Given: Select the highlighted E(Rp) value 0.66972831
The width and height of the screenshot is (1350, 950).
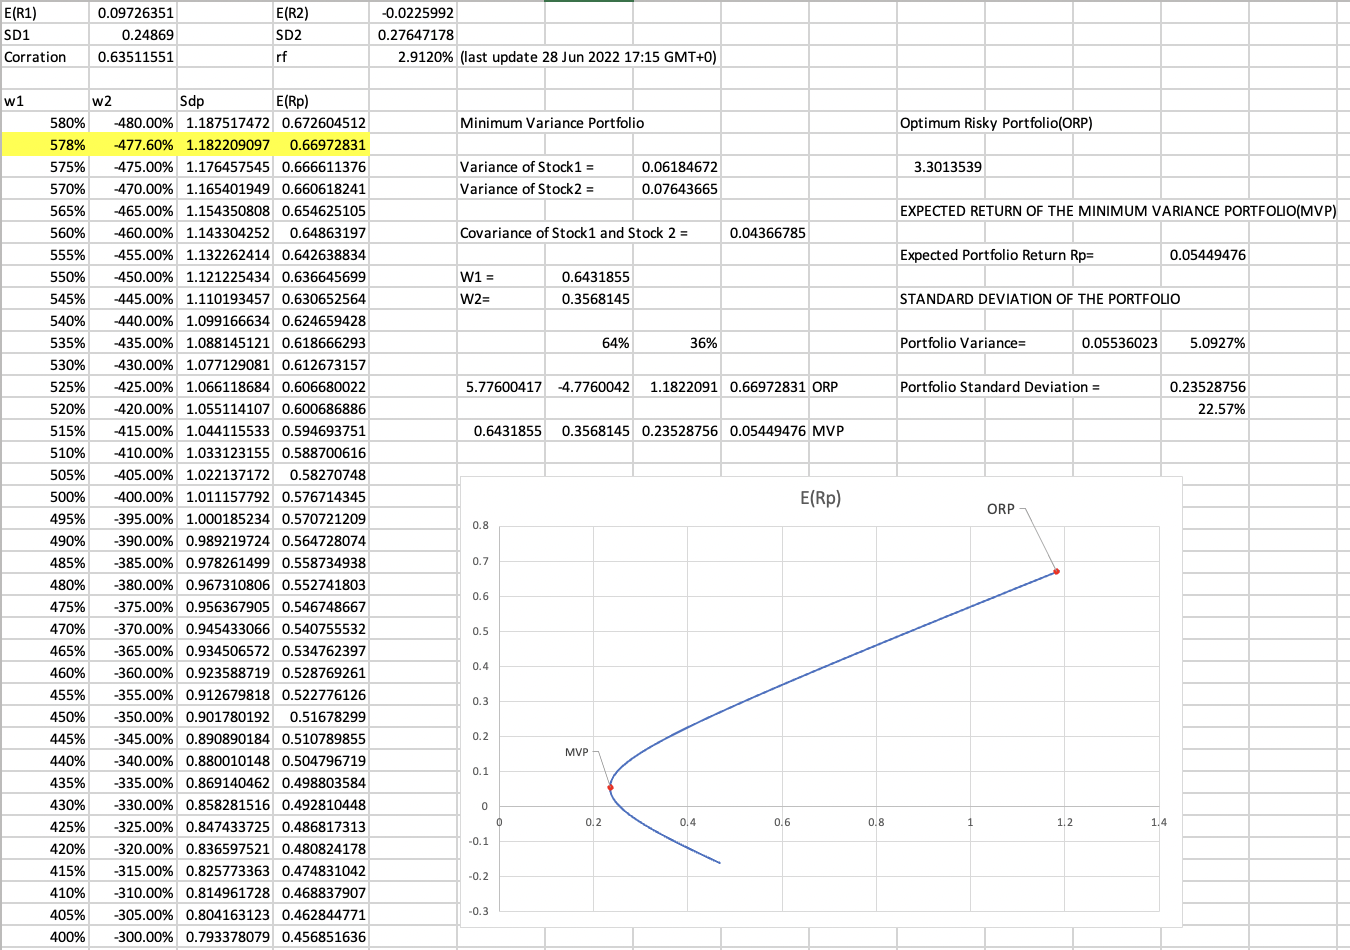Looking at the screenshot, I should click(320, 145).
